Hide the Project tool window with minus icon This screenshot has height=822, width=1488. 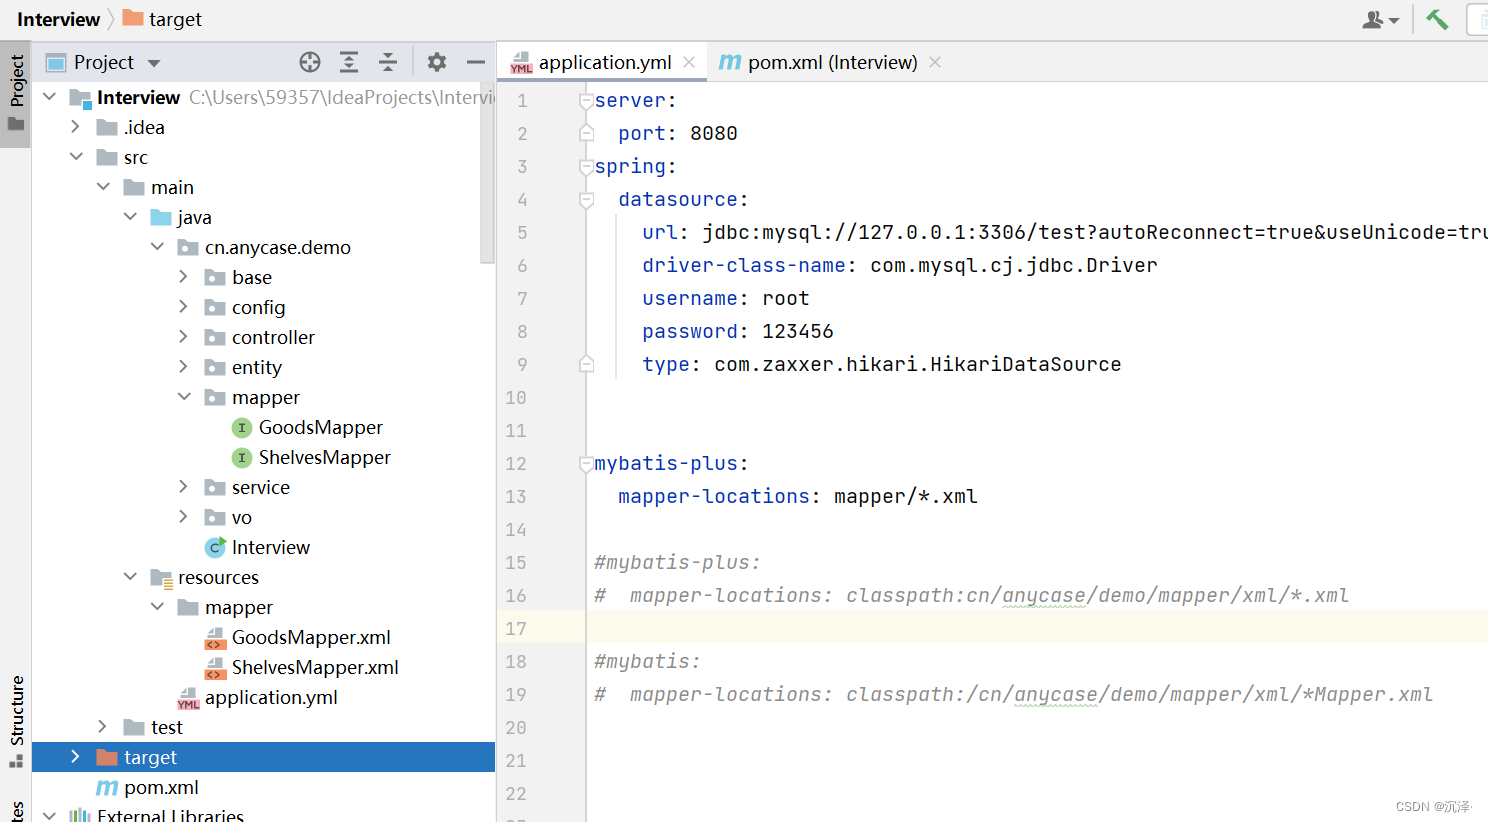click(476, 62)
